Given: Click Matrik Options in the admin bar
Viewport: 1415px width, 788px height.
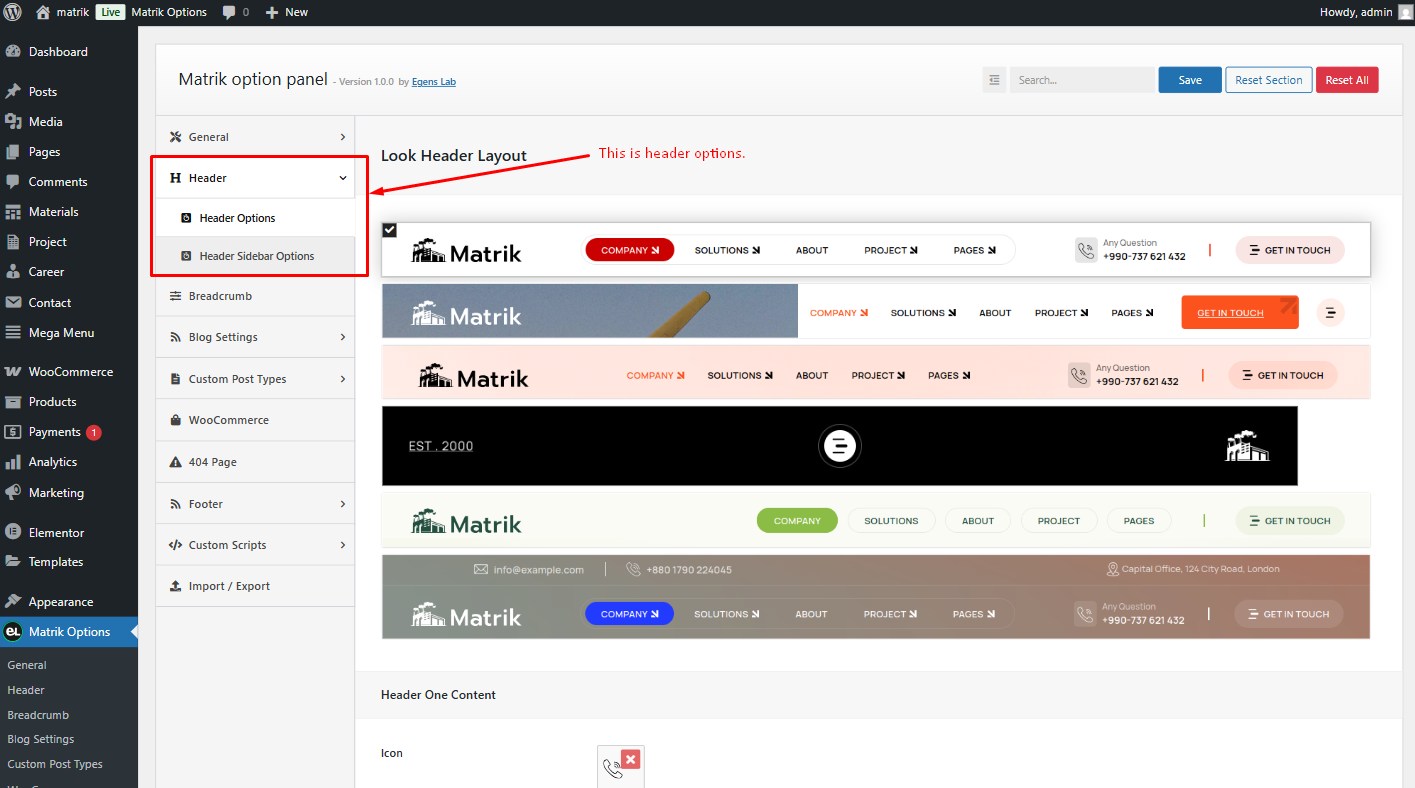Looking at the screenshot, I should (x=169, y=12).
